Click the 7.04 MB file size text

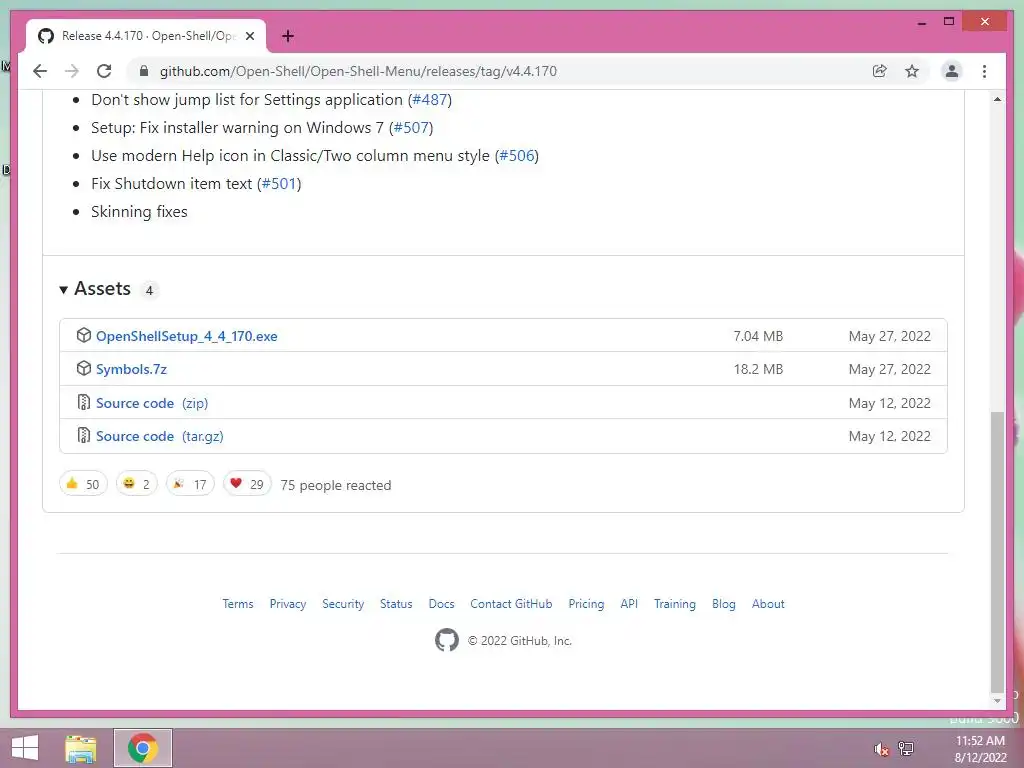click(758, 336)
